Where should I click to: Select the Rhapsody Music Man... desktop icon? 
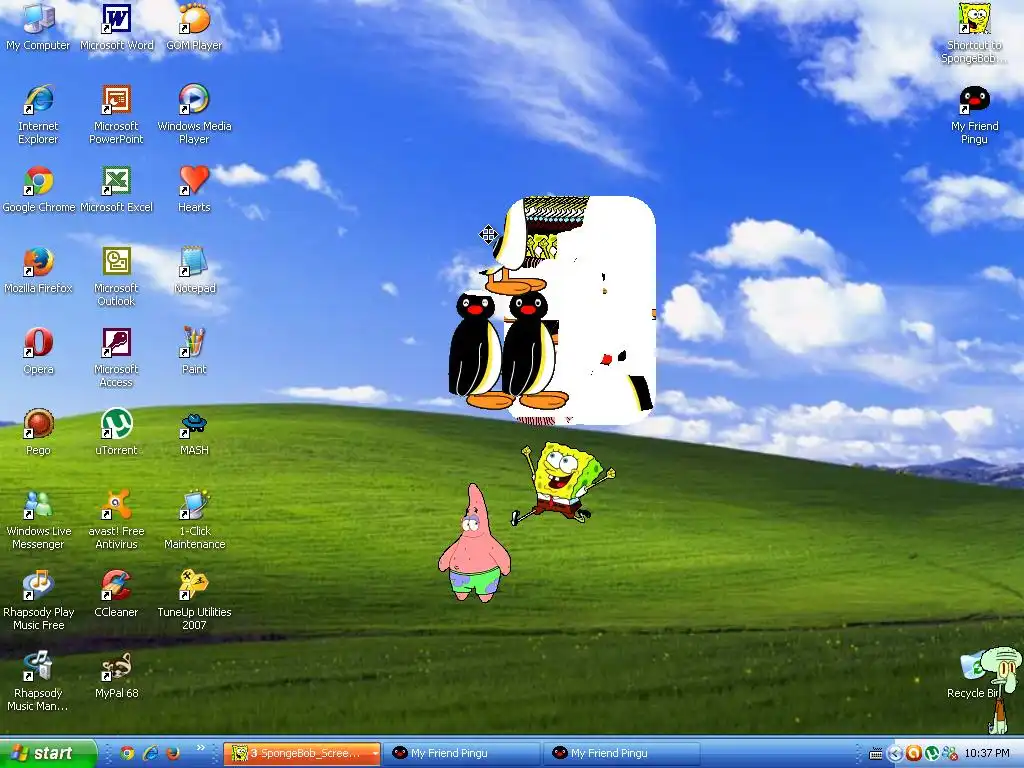[x=38, y=681]
